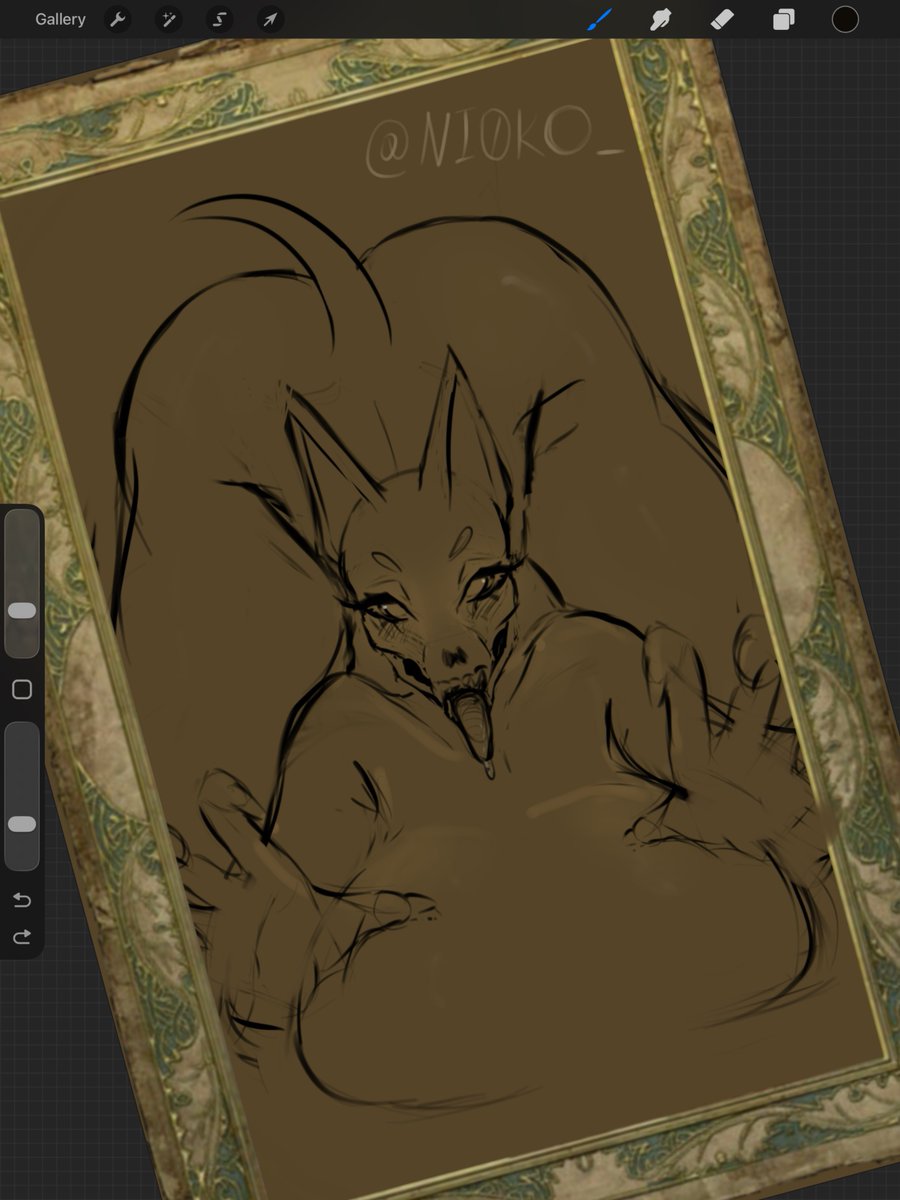Click the brush size slider
Screen dimensions: 900x1200
coord(22,583)
